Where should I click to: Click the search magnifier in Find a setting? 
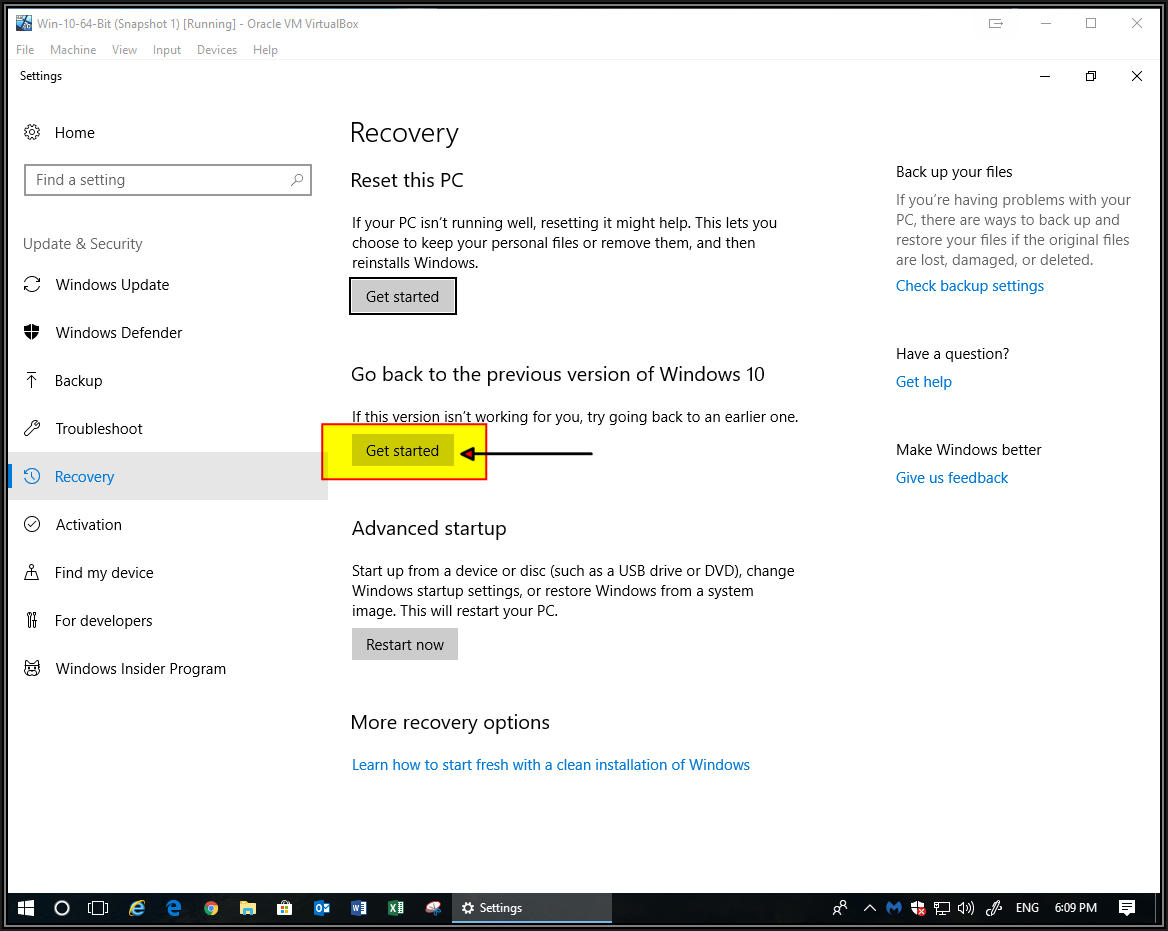(x=296, y=179)
